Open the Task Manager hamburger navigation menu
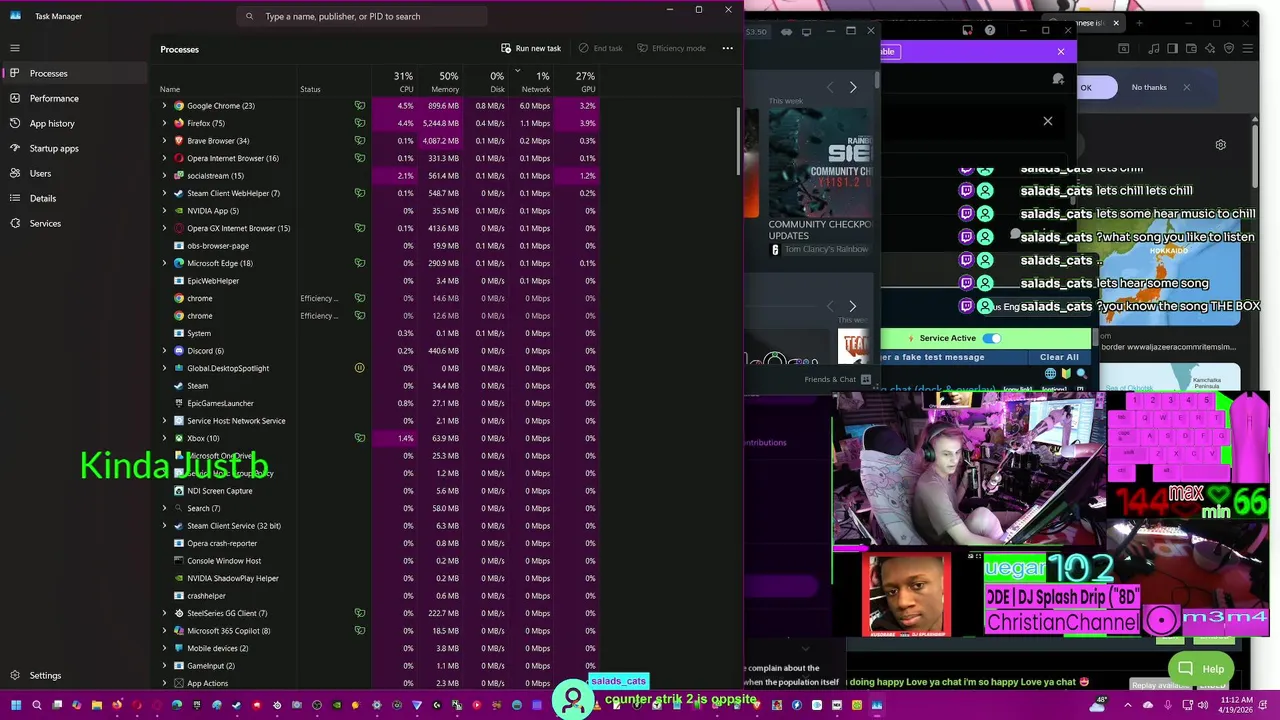The width and height of the screenshot is (1280, 720). coord(15,48)
